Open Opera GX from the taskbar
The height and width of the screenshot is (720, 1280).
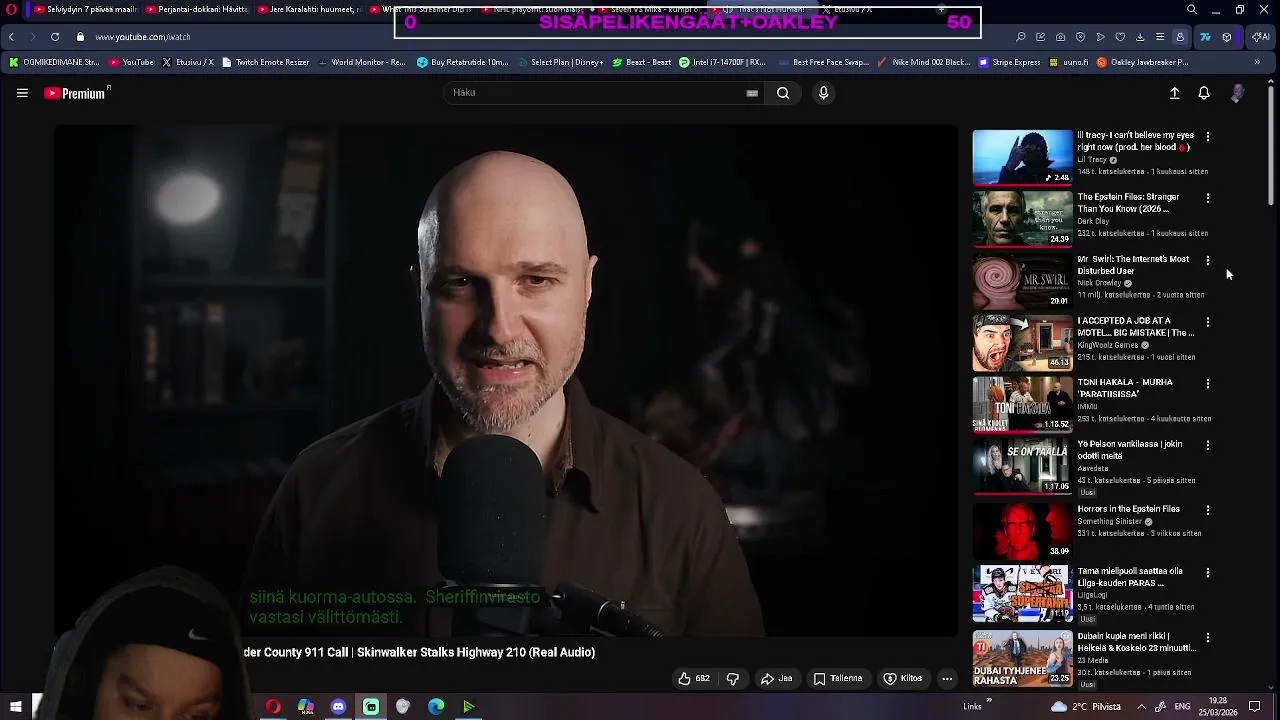(273, 707)
